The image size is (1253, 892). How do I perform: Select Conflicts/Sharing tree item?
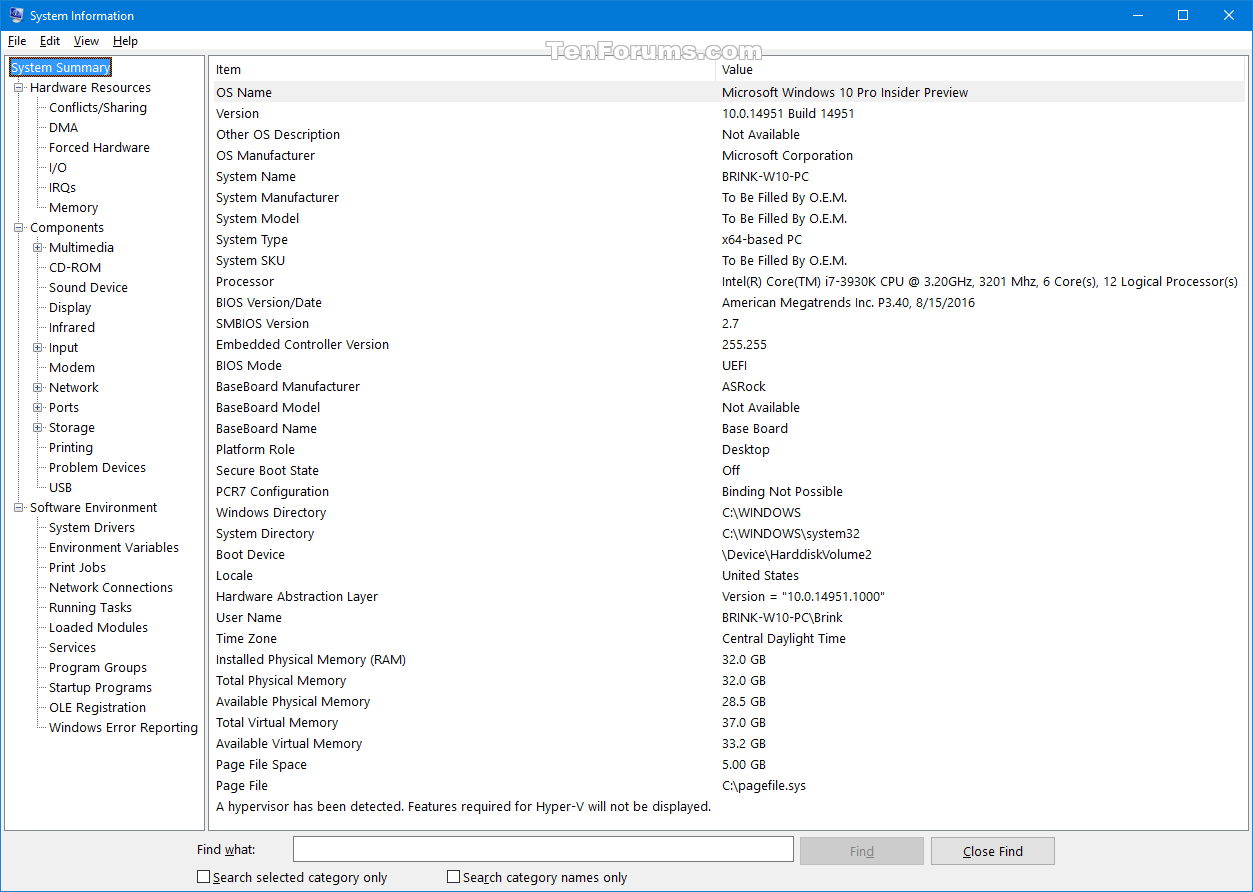click(x=98, y=107)
